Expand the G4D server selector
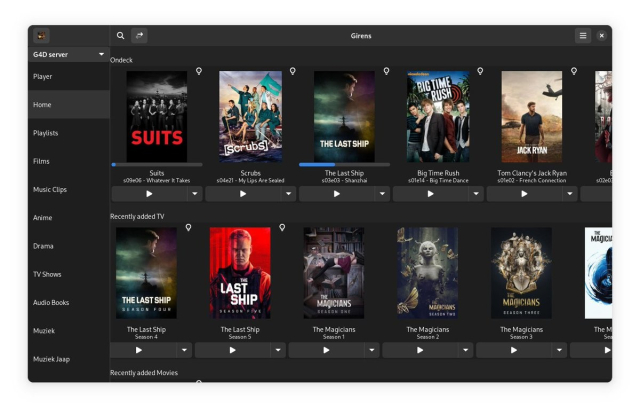640x413 pixels. tap(69, 54)
